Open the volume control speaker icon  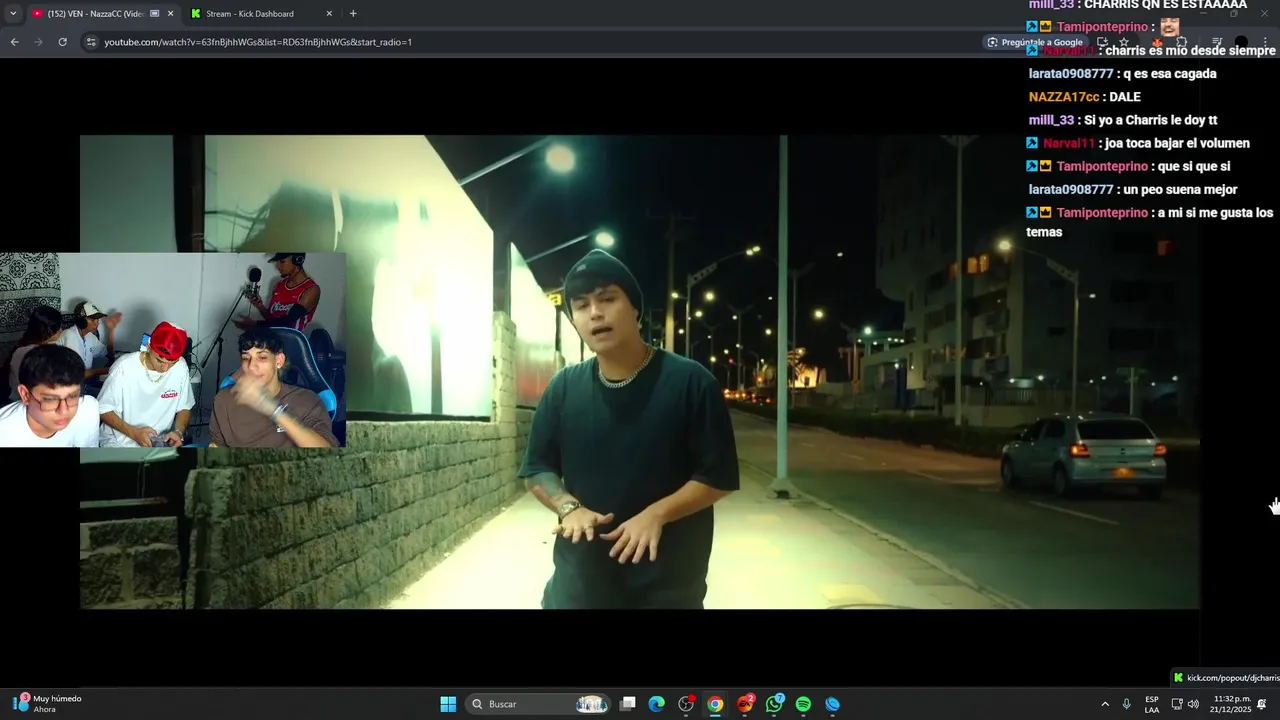[1193, 704]
